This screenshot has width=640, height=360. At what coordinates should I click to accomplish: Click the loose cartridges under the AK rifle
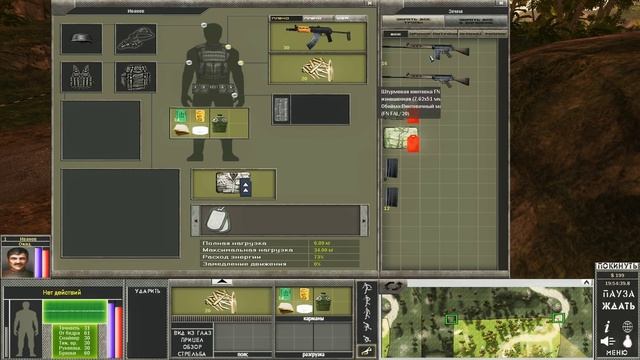click(x=318, y=69)
